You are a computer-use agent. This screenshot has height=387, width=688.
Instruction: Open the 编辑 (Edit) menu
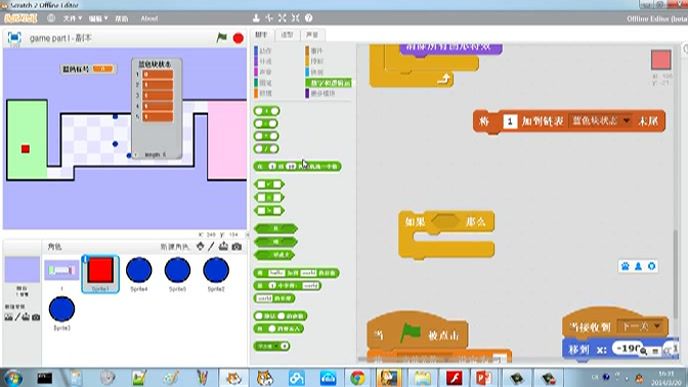(x=98, y=18)
